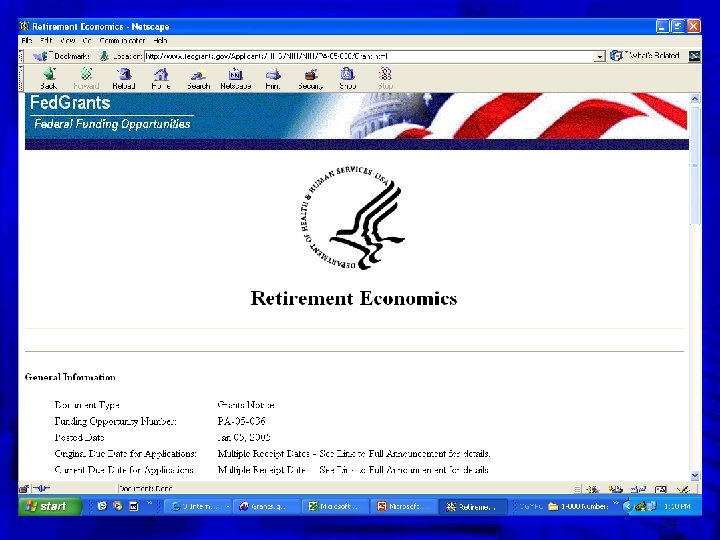720x540 pixels.
Task: Open the File menu
Action: (27, 40)
